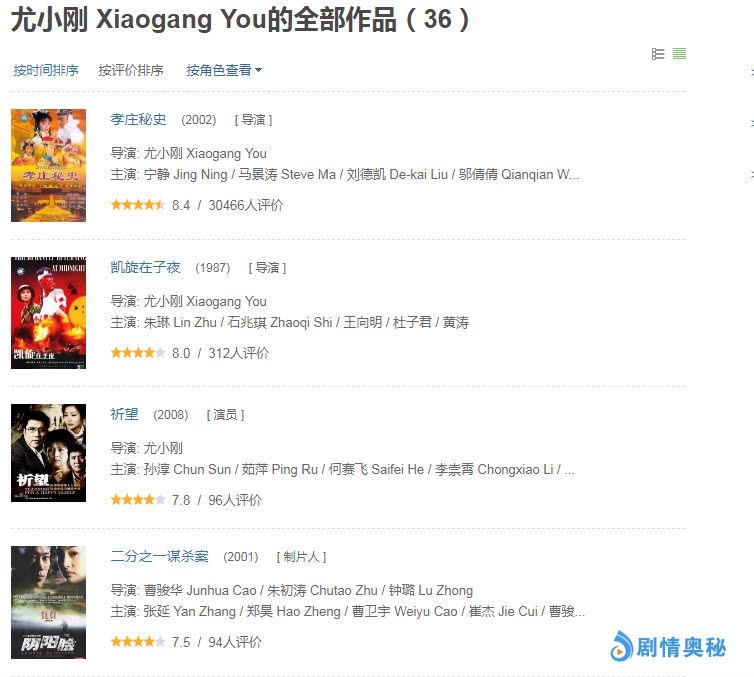Click the 二分之一谋杀案 poster thumbnail
This screenshot has height=677, width=754.
point(49,602)
